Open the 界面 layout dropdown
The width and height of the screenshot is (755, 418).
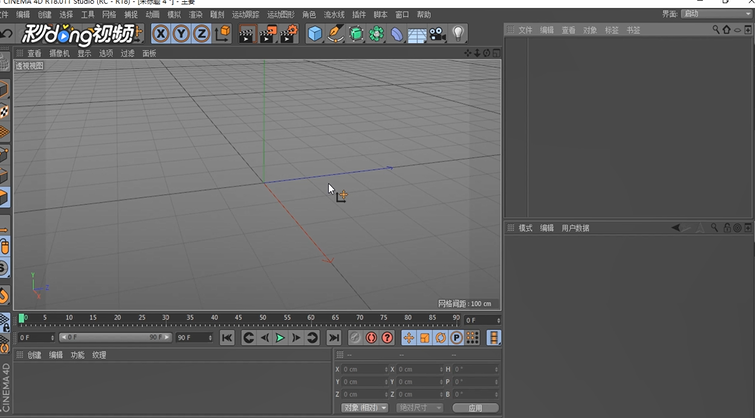pyautogui.click(x=716, y=14)
